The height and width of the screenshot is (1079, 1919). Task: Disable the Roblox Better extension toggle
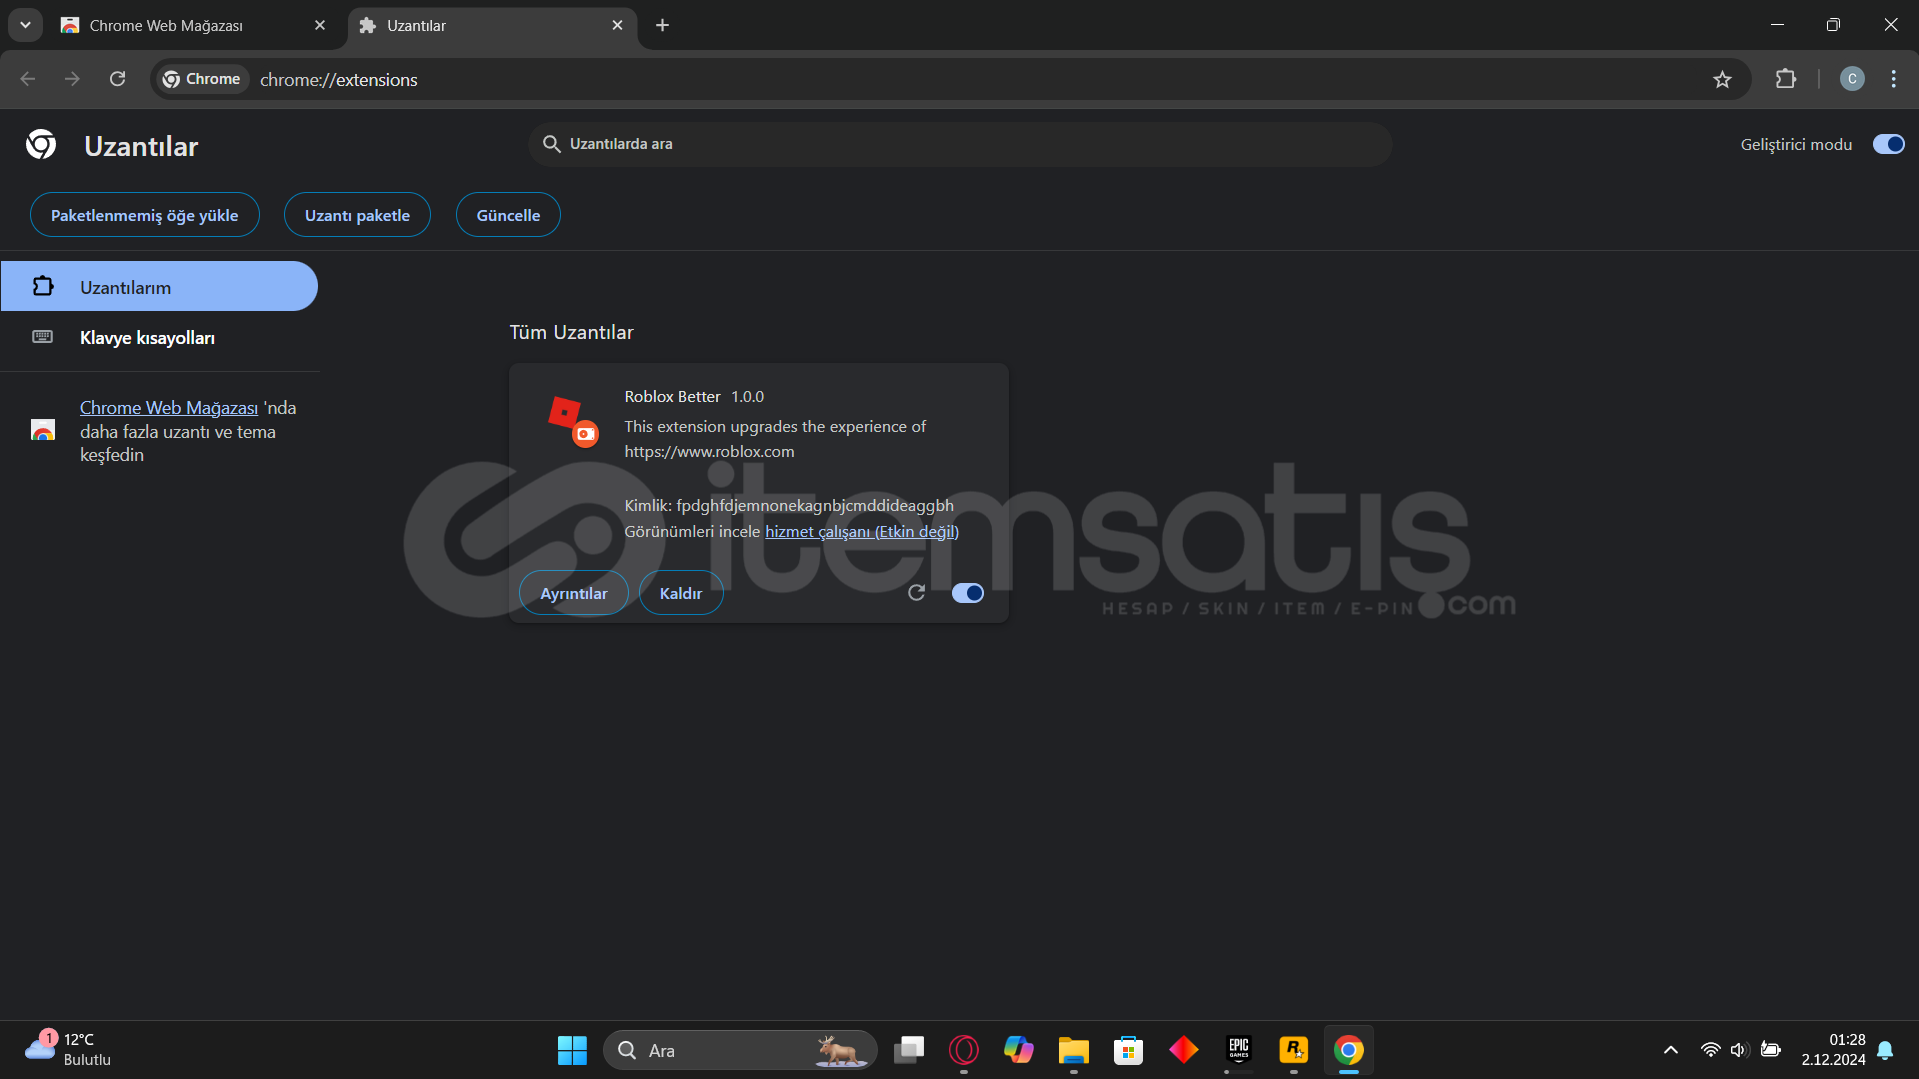[x=967, y=593]
